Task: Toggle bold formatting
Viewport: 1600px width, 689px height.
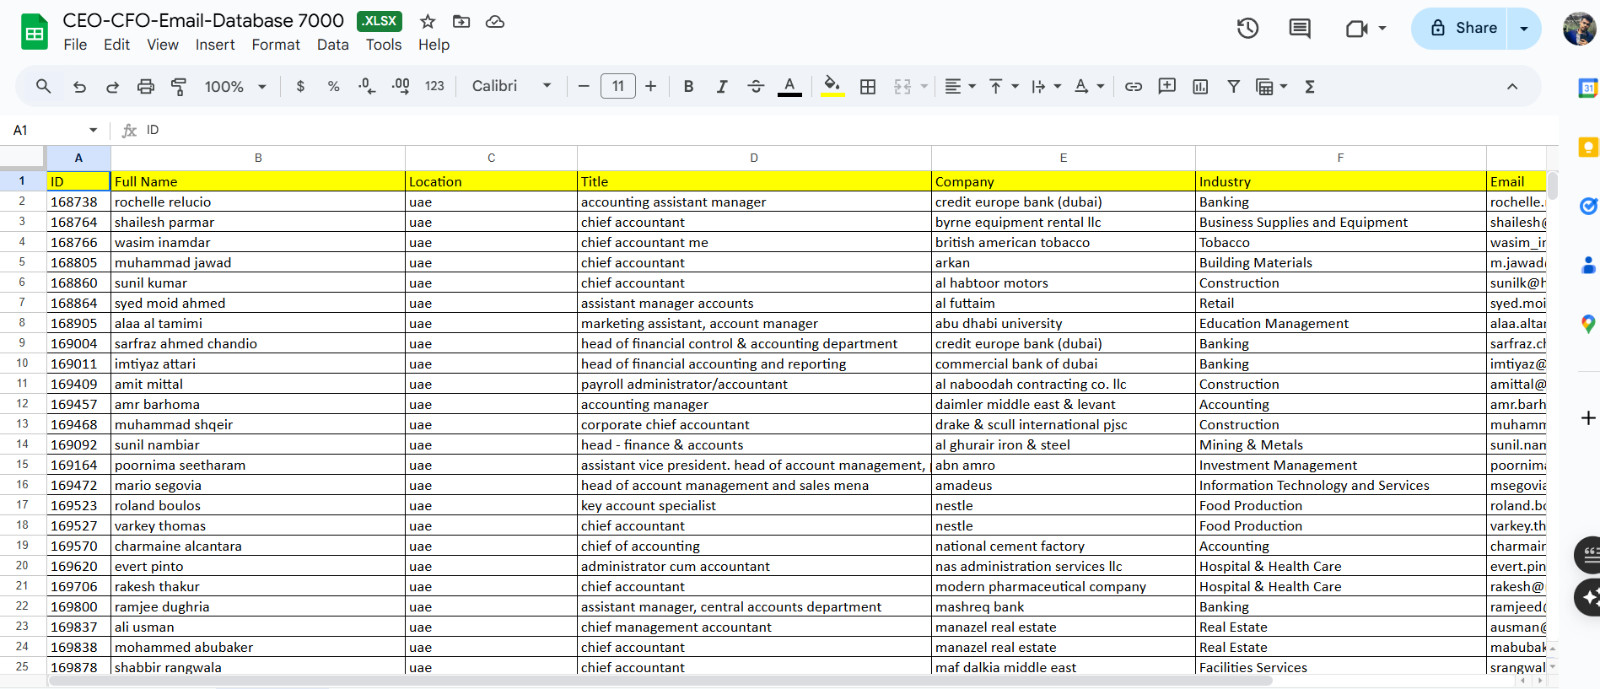Action: (x=688, y=87)
